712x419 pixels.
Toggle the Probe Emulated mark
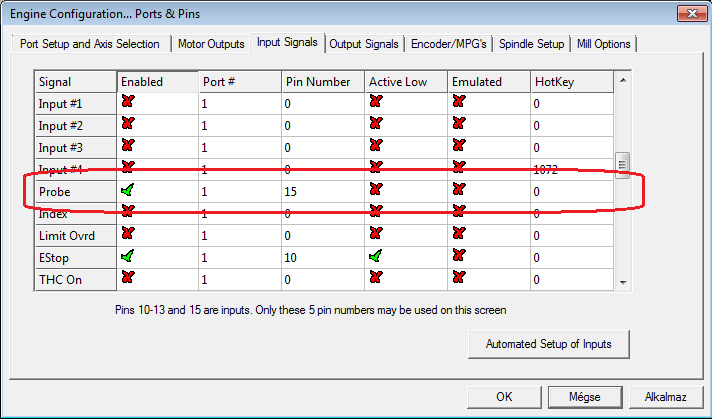click(x=458, y=190)
